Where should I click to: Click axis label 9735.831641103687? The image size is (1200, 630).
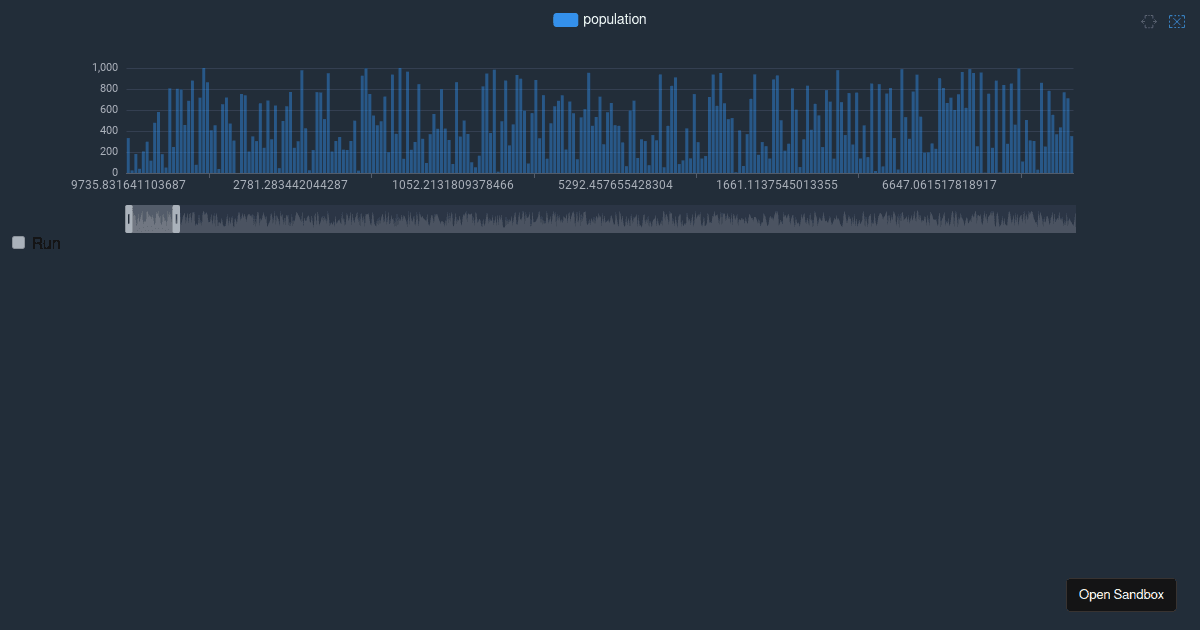pos(129,185)
